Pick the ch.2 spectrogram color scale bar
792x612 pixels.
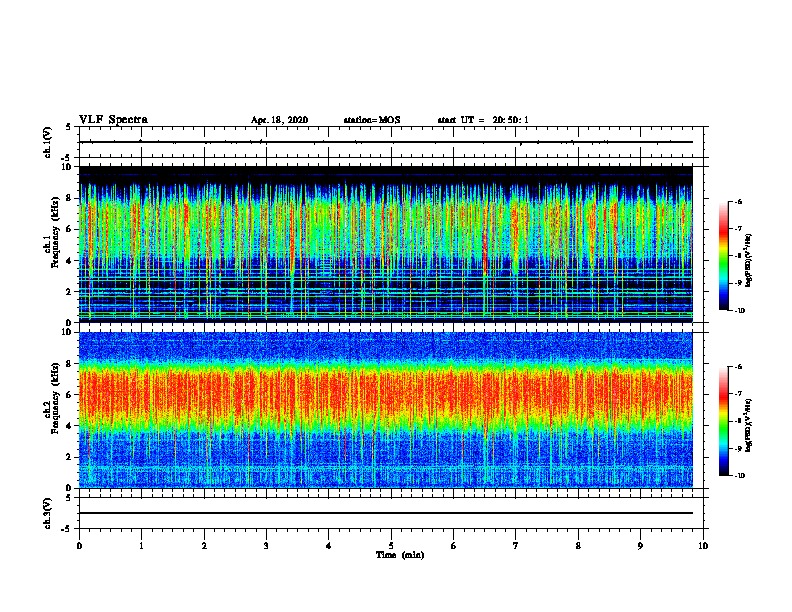coord(724,421)
